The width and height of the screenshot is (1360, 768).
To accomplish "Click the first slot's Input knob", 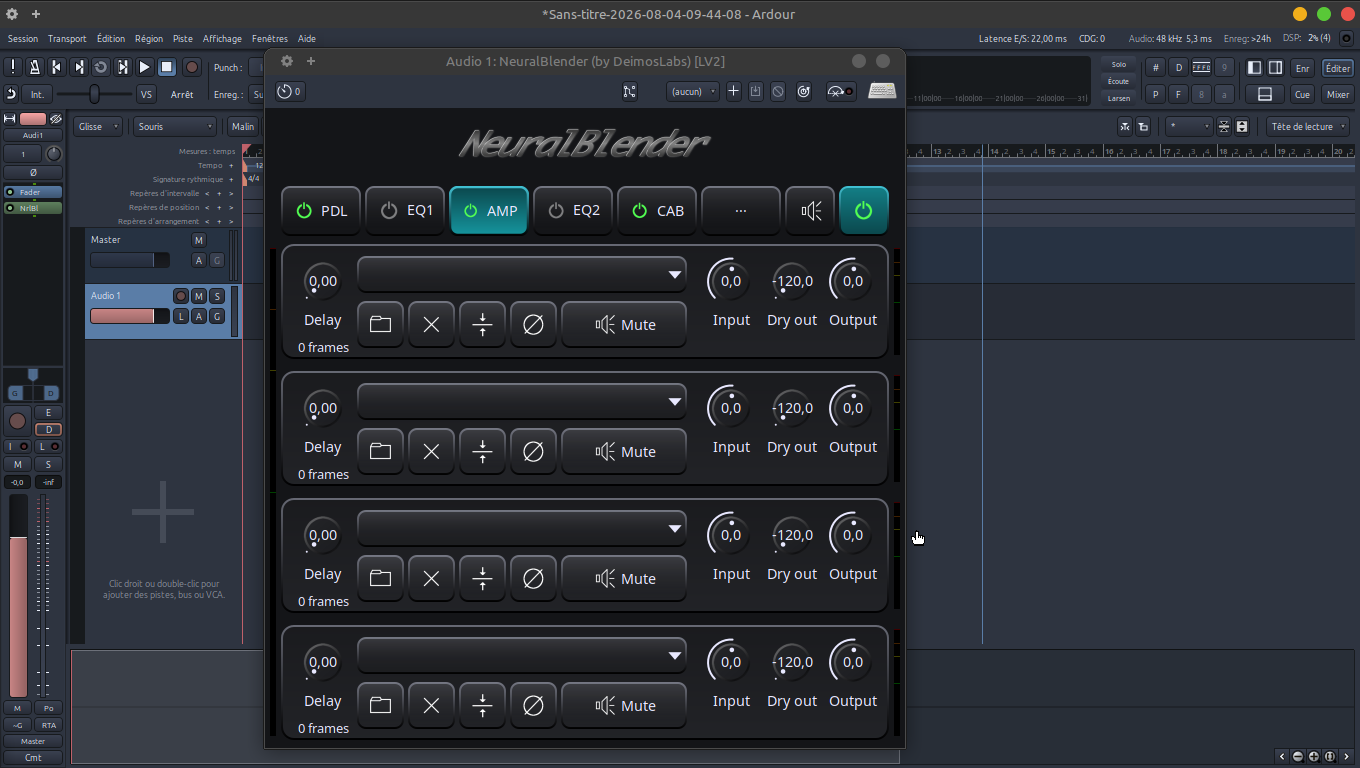I will coord(731,281).
